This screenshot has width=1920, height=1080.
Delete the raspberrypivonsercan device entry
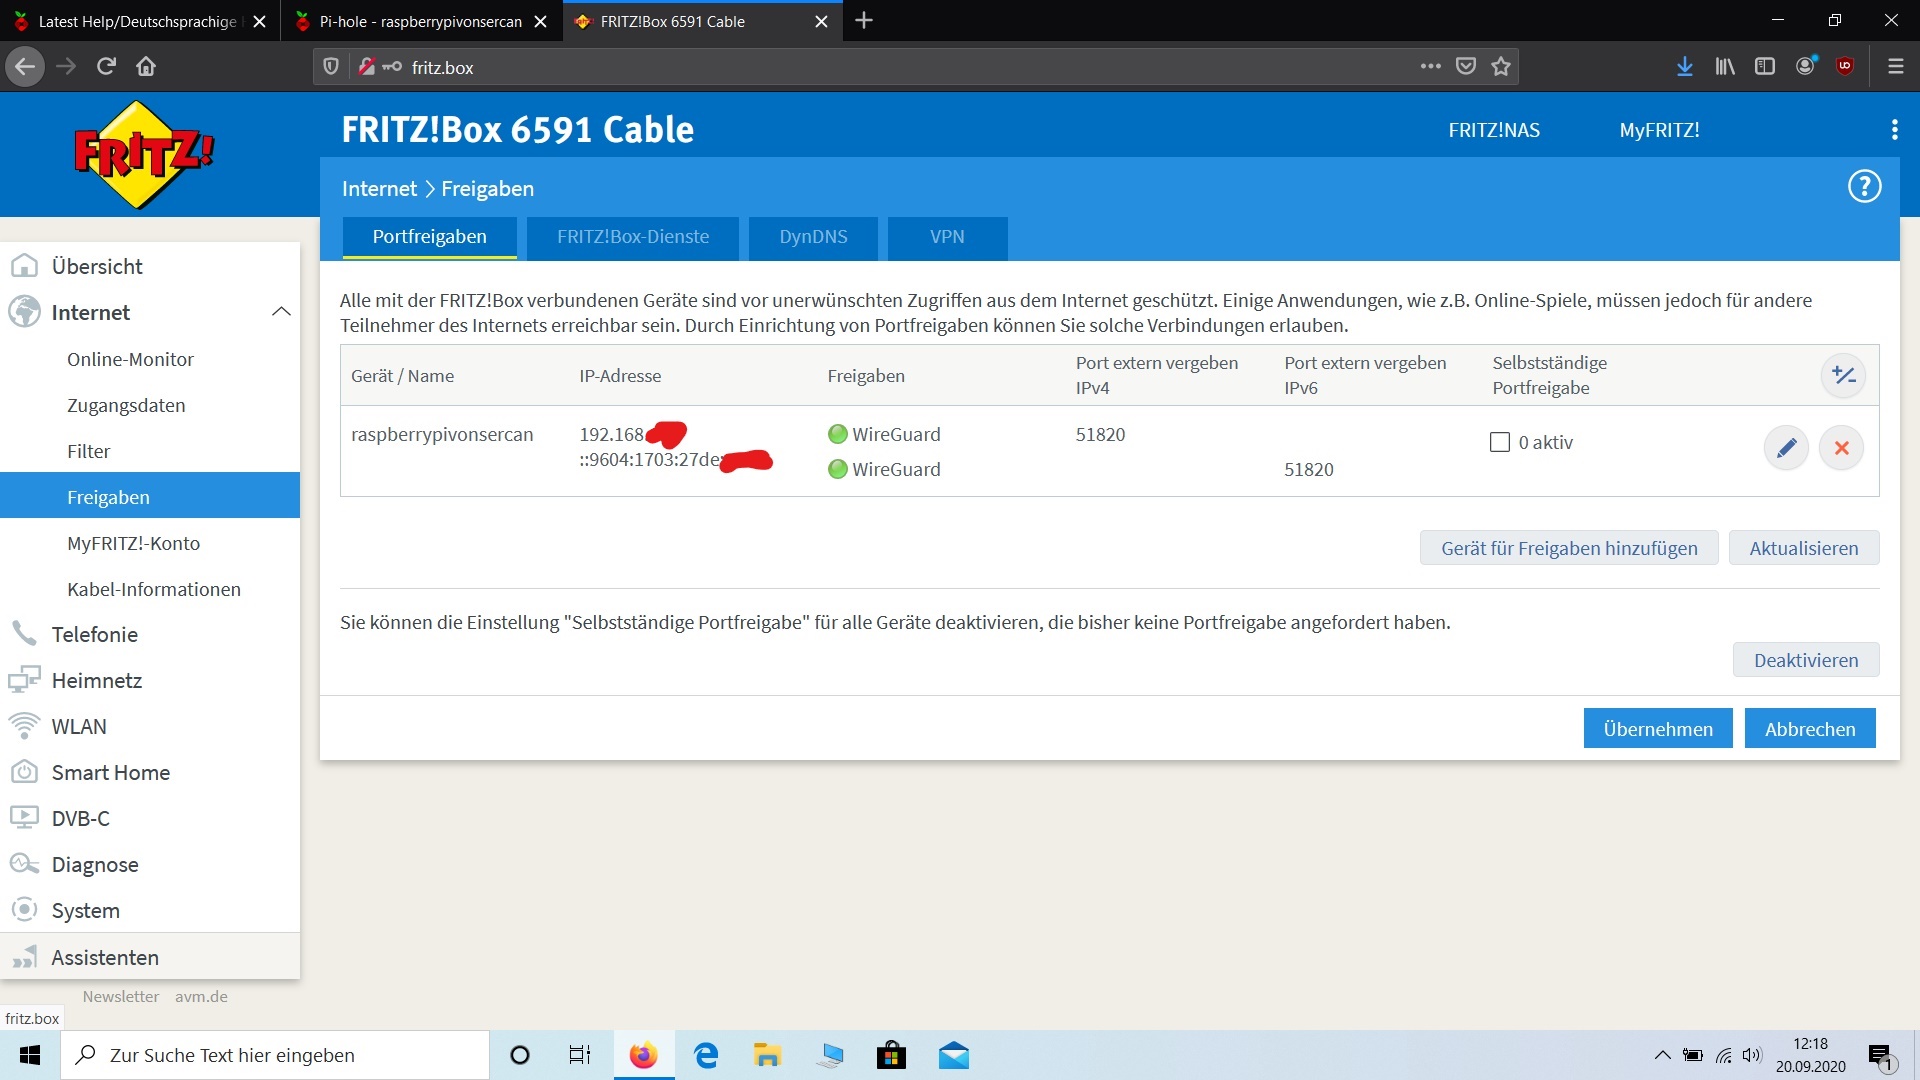point(1841,448)
